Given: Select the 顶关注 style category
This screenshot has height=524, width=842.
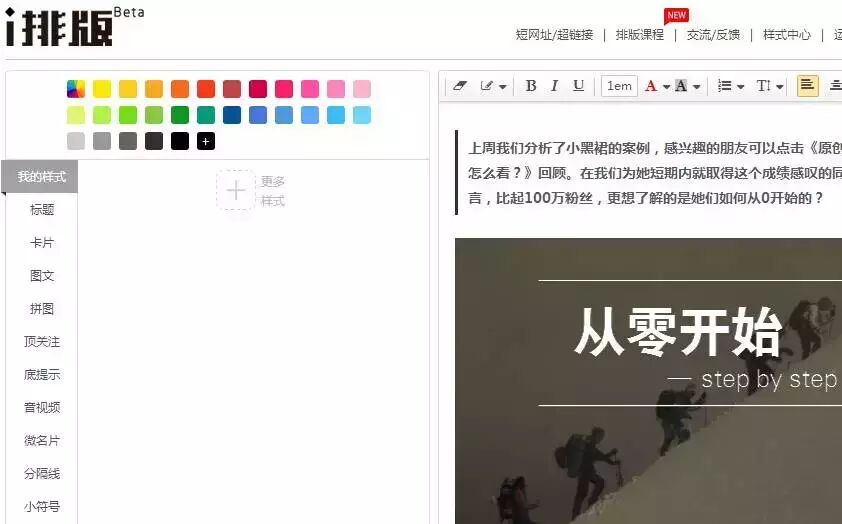Looking at the screenshot, I should click(42, 341).
